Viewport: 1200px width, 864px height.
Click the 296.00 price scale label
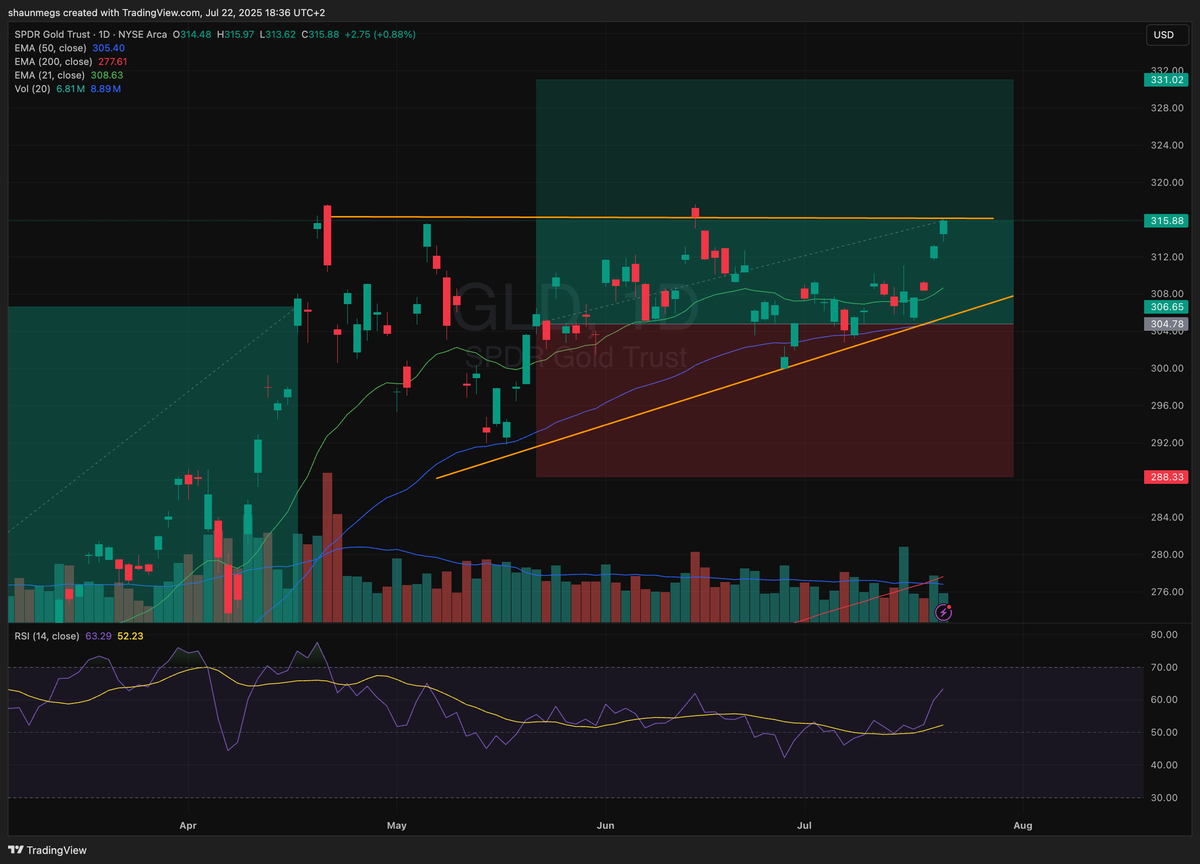coord(1166,405)
